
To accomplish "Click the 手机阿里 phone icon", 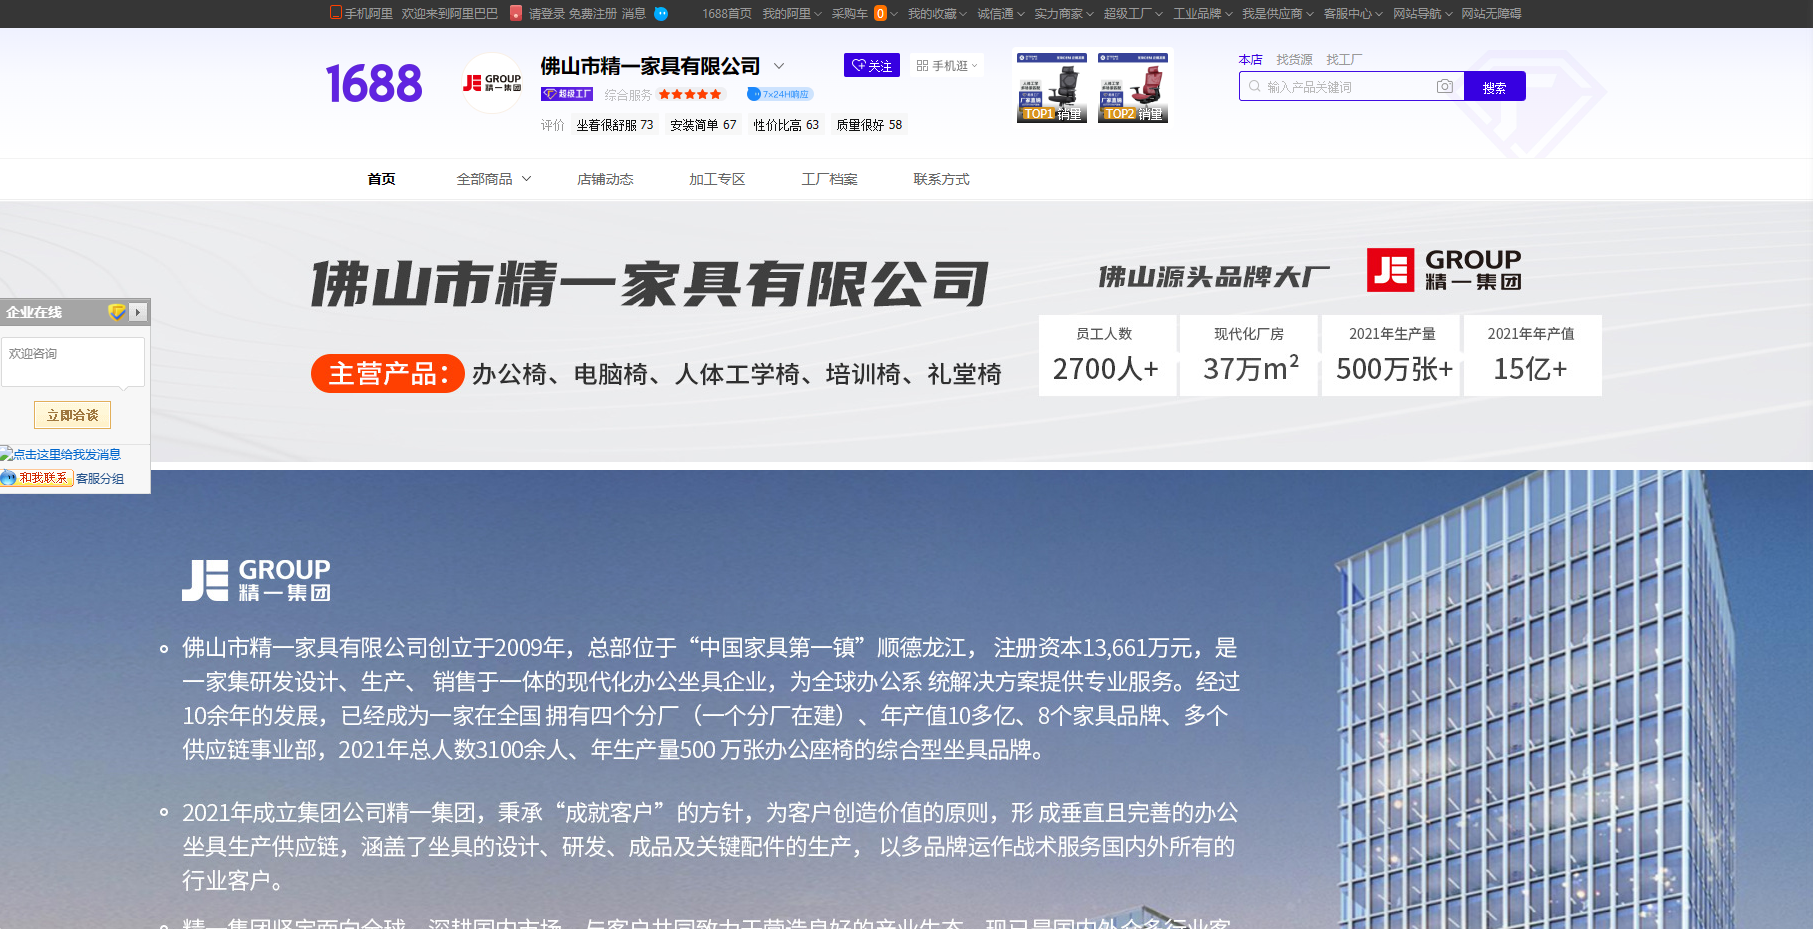I will [336, 13].
